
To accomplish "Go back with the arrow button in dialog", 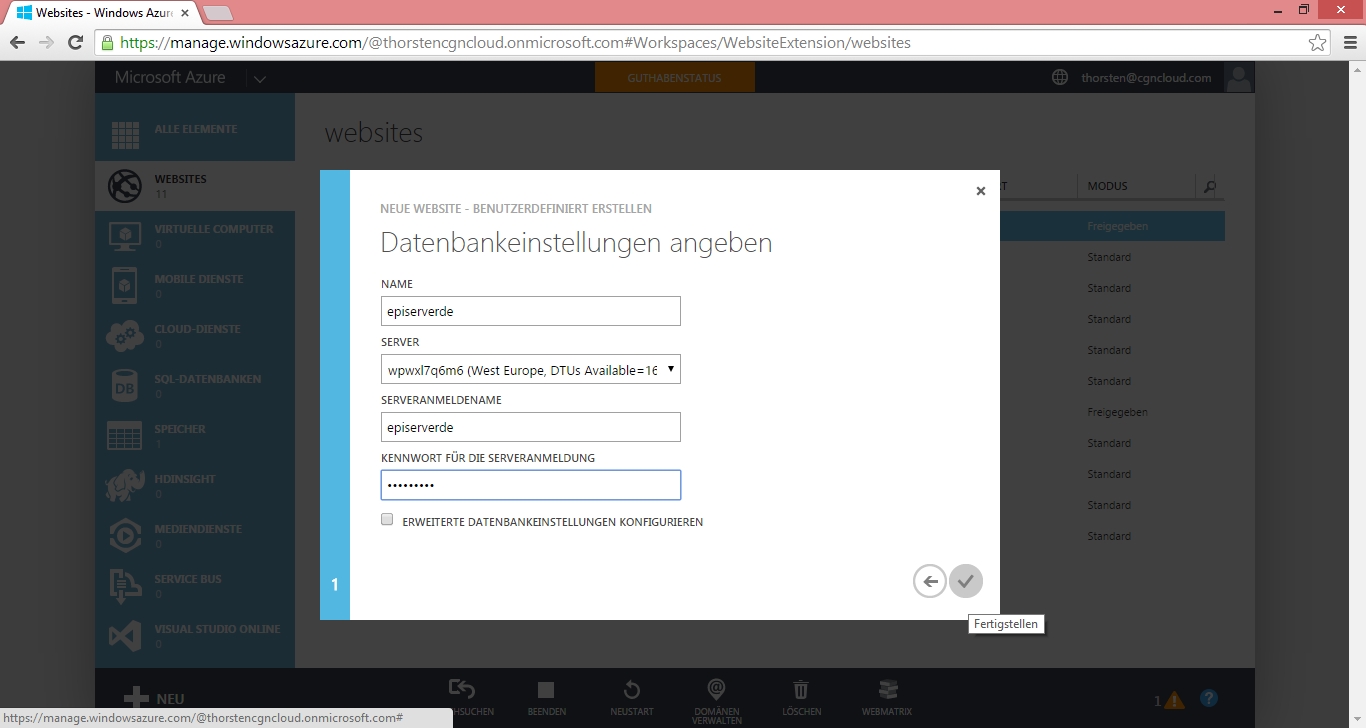I will click(x=929, y=581).
